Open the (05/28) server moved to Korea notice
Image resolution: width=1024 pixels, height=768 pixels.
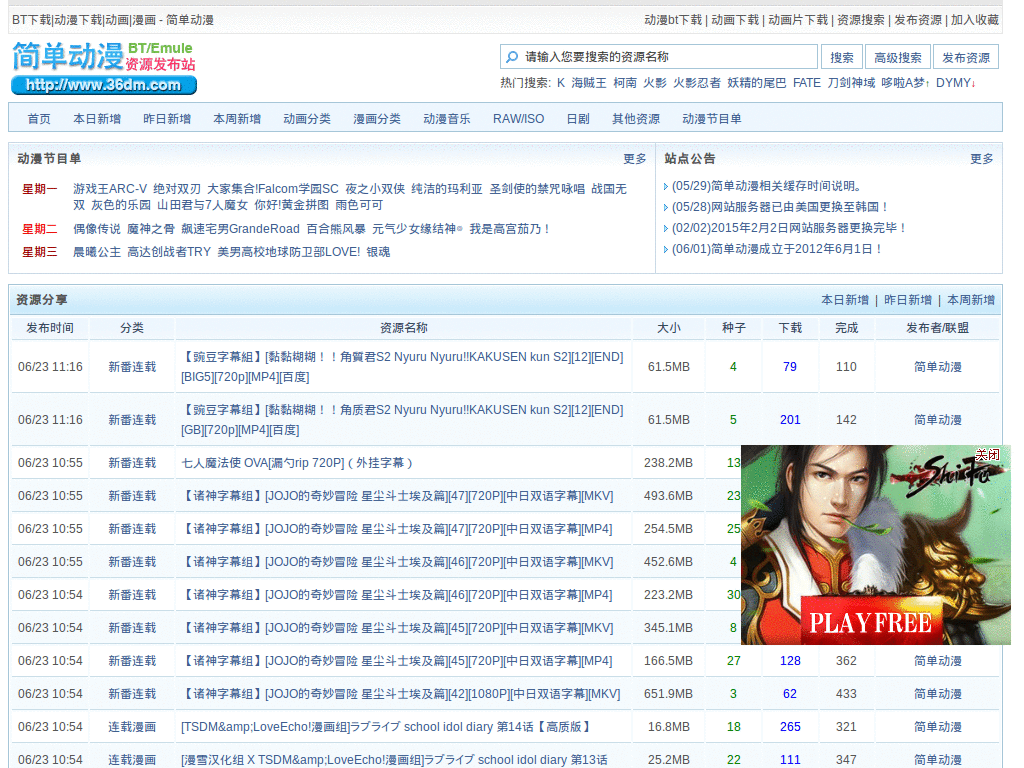780,207
